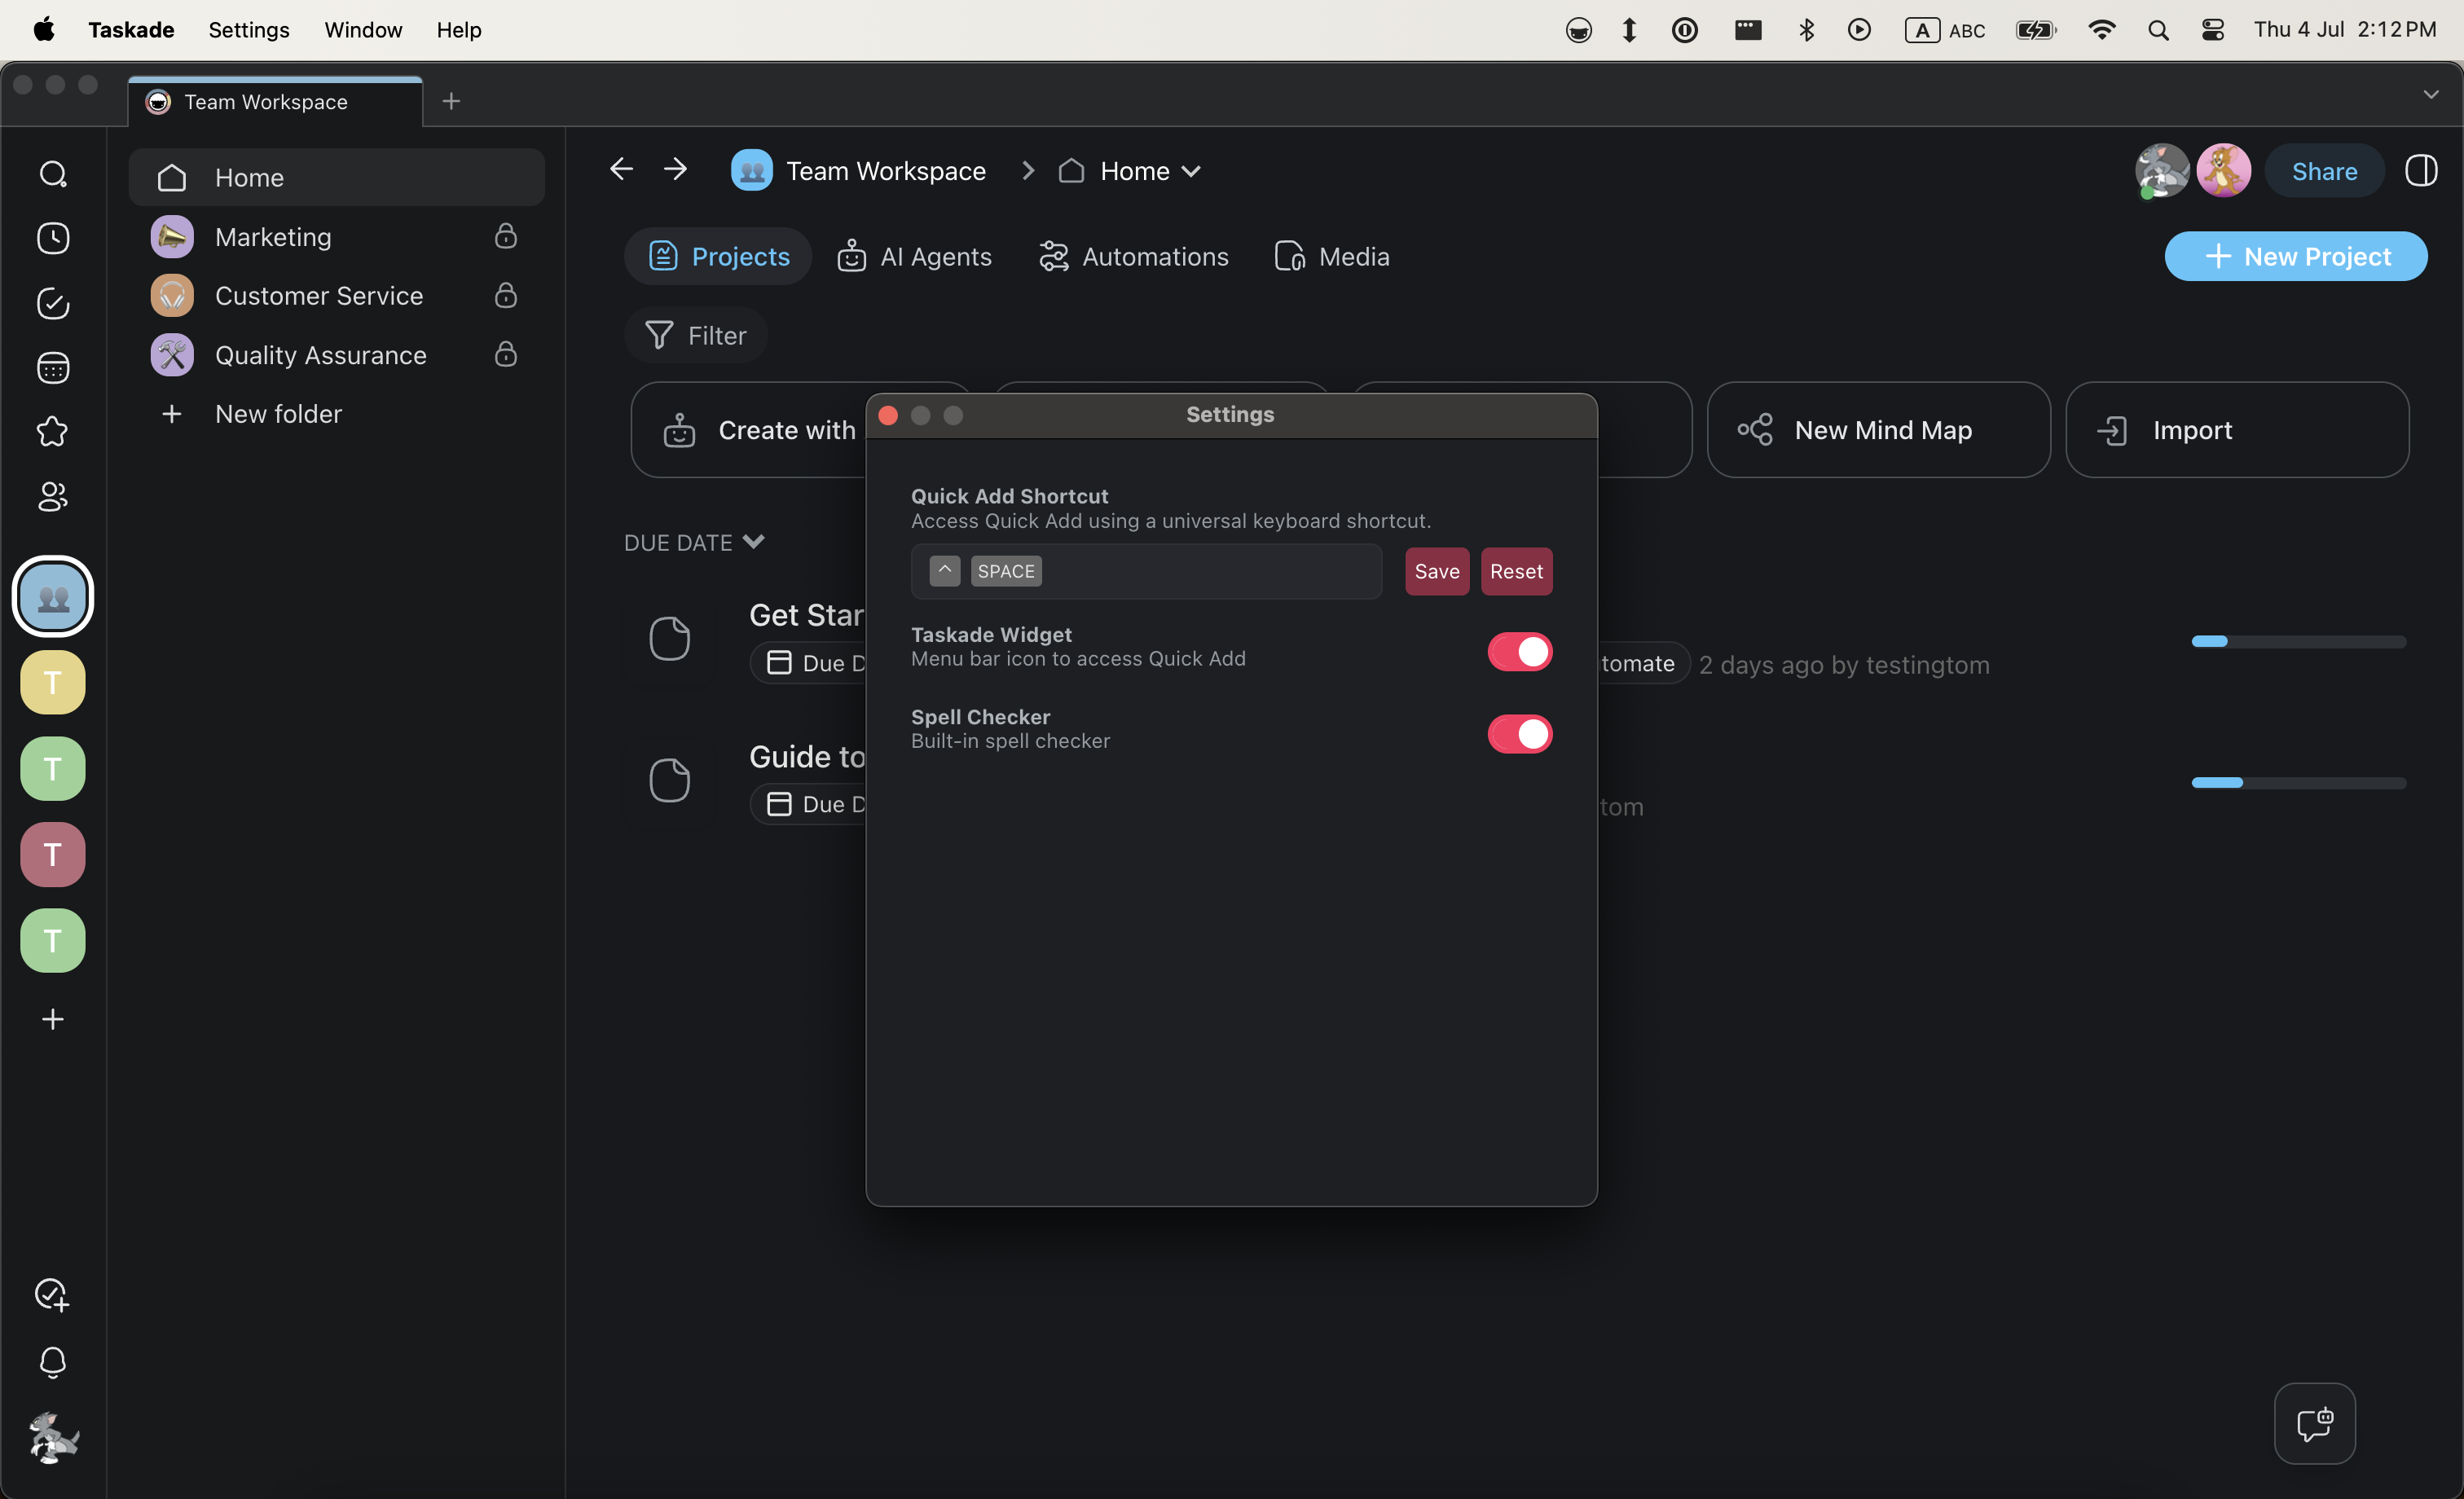
Task: Expand the Home breadcrumb dropdown
Action: point(1190,172)
